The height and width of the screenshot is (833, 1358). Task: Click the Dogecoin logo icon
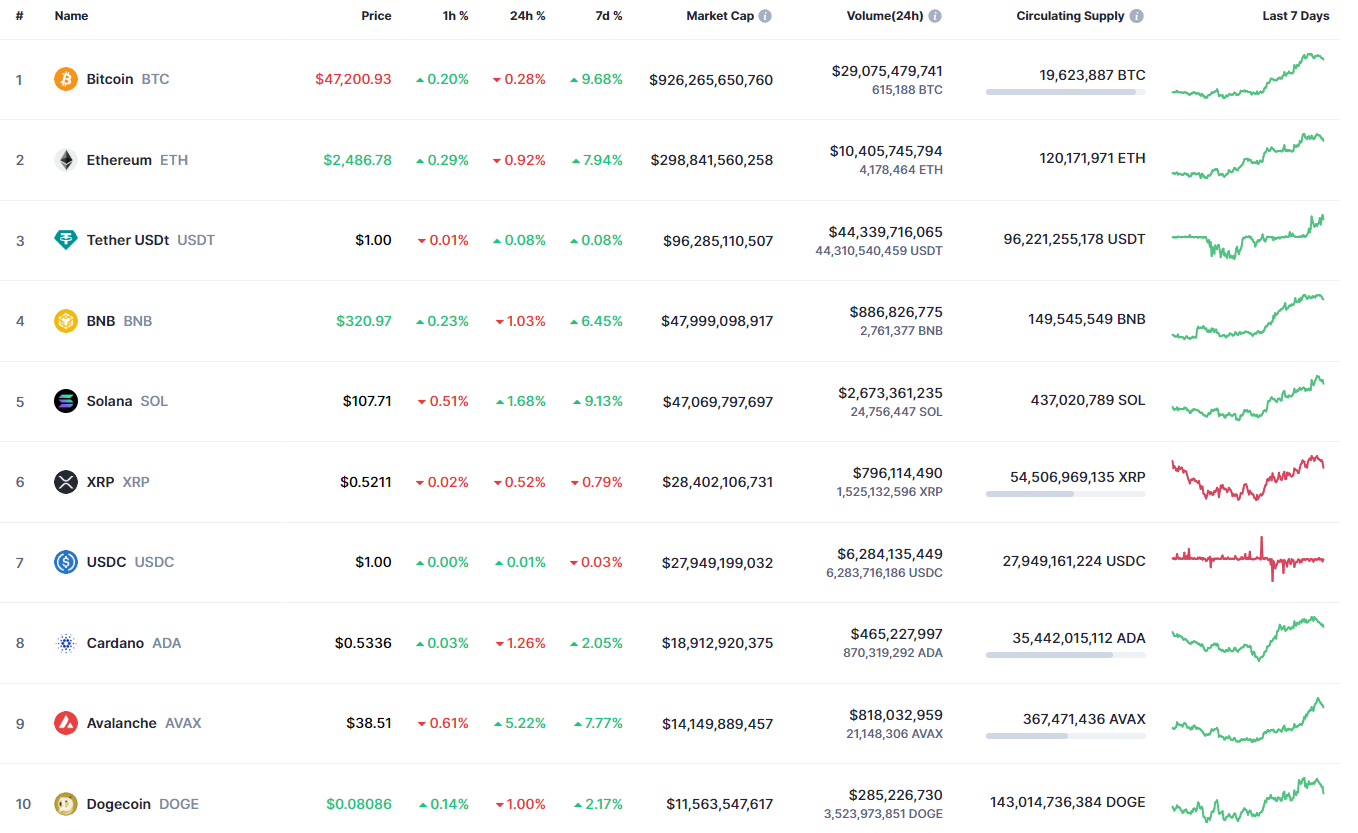[x=66, y=804]
